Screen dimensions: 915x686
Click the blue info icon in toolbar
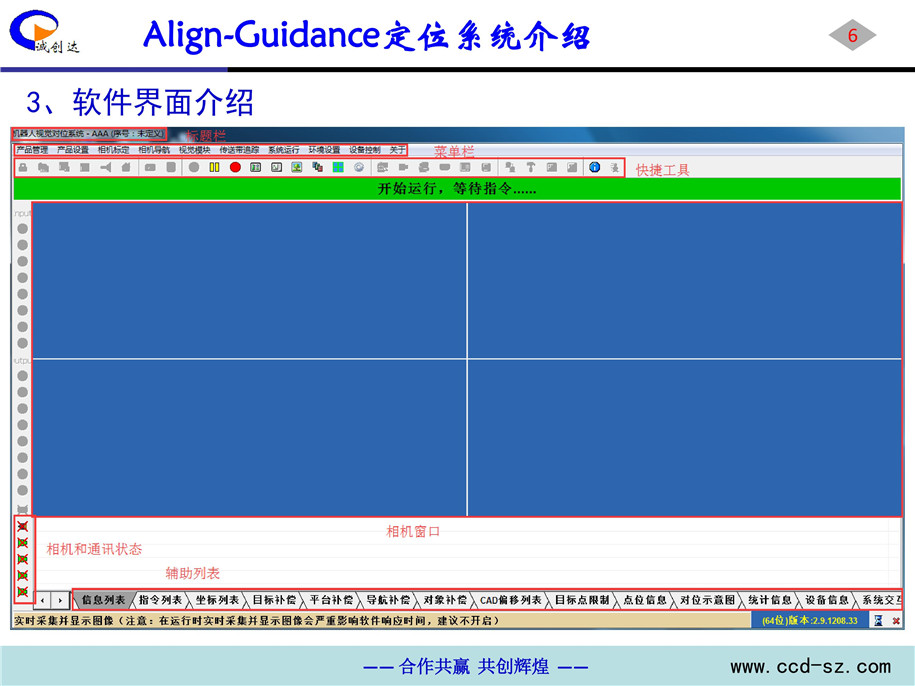(594, 167)
